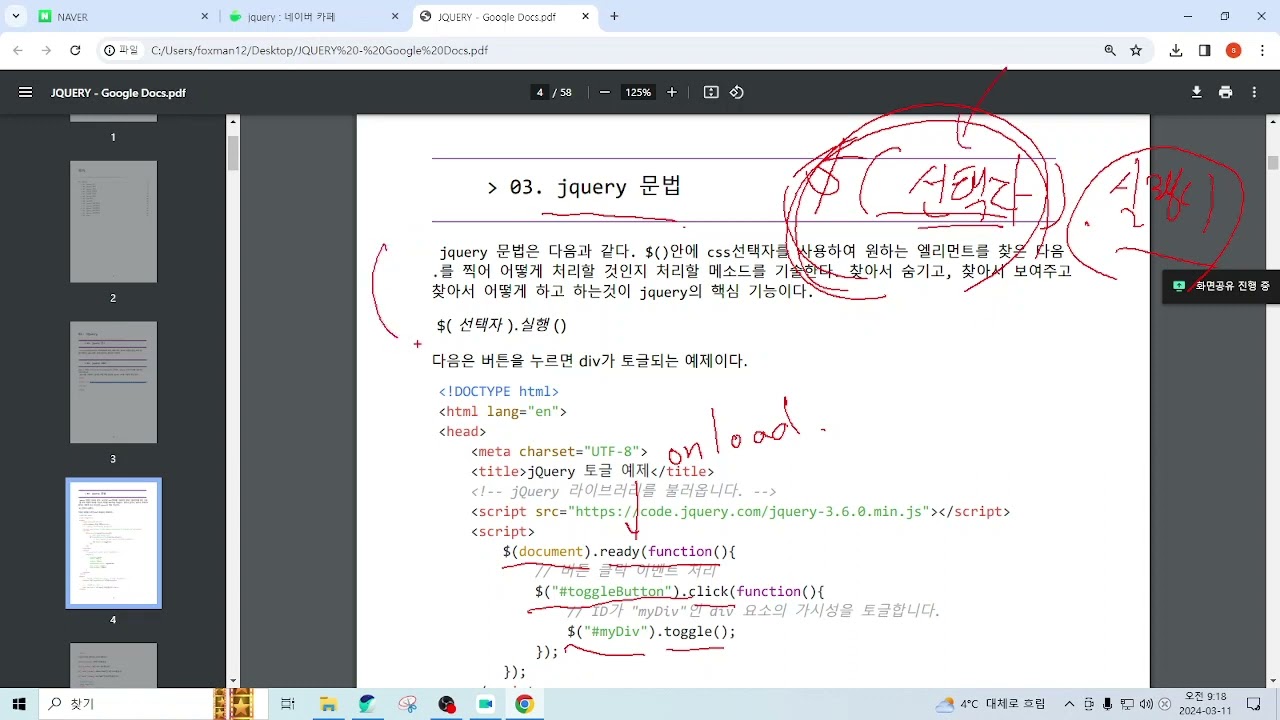
Task: Click the fit to page icon
Action: (x=711, y=92)
